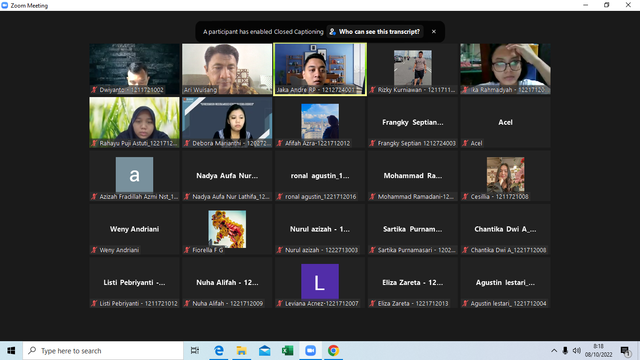The image size is (640, 360).
Task: Open File Explorer from the taskbar
Action: [x=242, y=351]
